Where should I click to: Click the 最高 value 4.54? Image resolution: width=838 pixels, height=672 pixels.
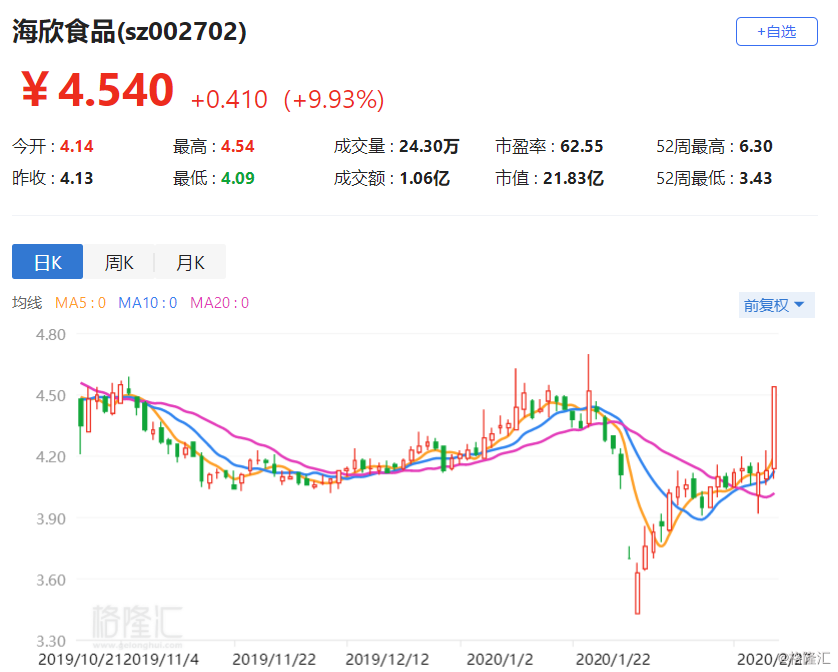pos(238,146)
